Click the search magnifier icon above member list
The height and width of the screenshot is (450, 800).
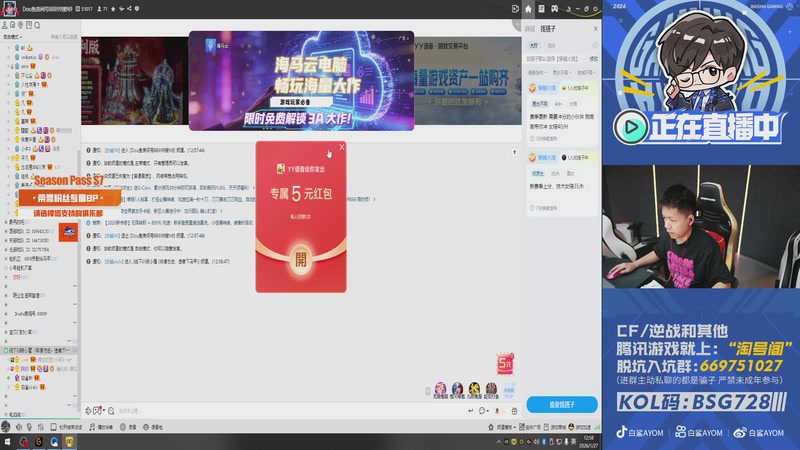click(37, 25)
